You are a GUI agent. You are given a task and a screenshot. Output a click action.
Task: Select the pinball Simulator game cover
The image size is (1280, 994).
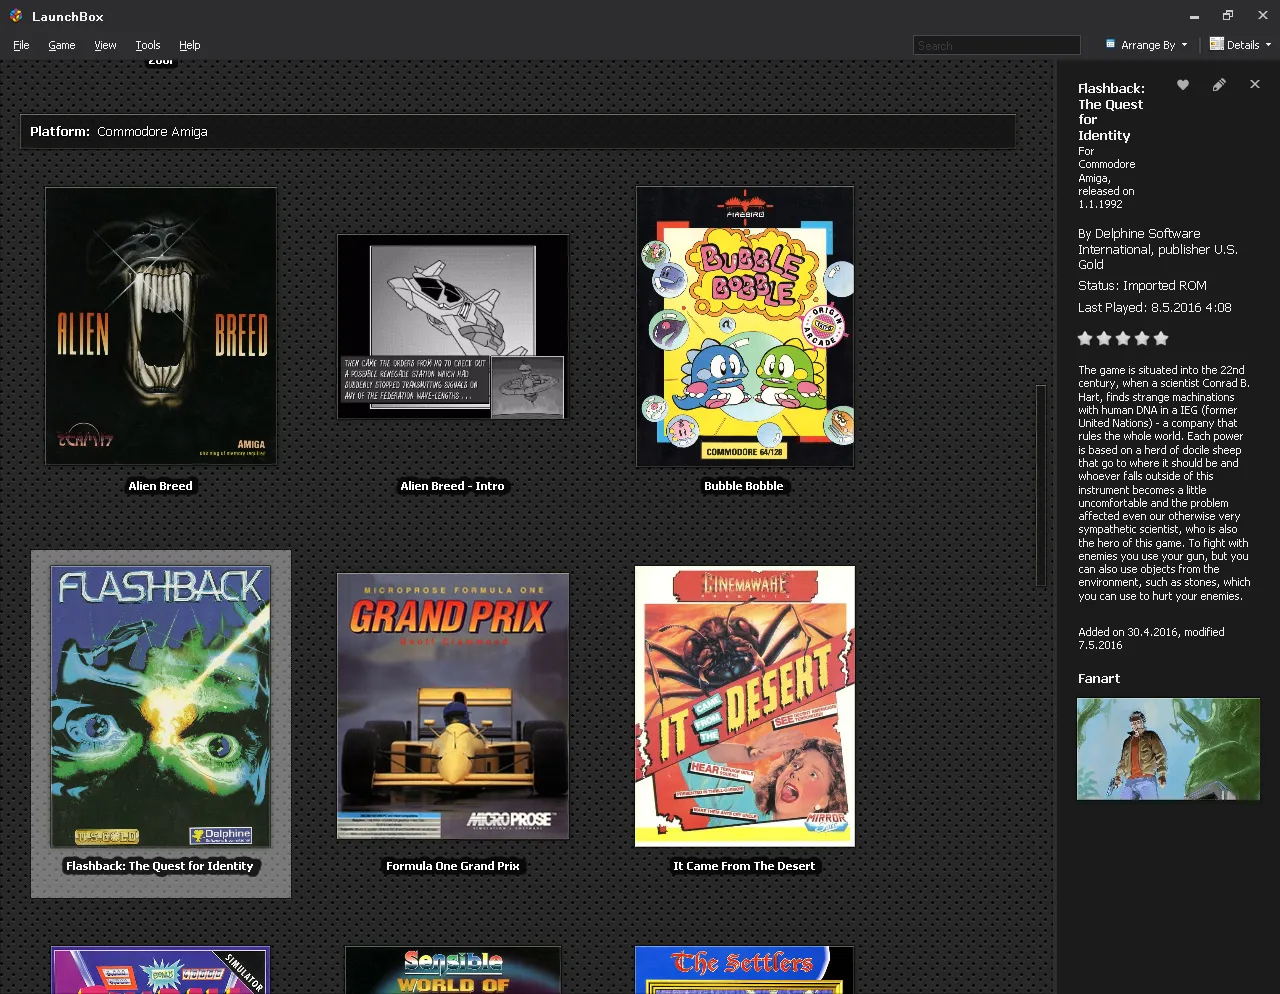click(161, 970)
